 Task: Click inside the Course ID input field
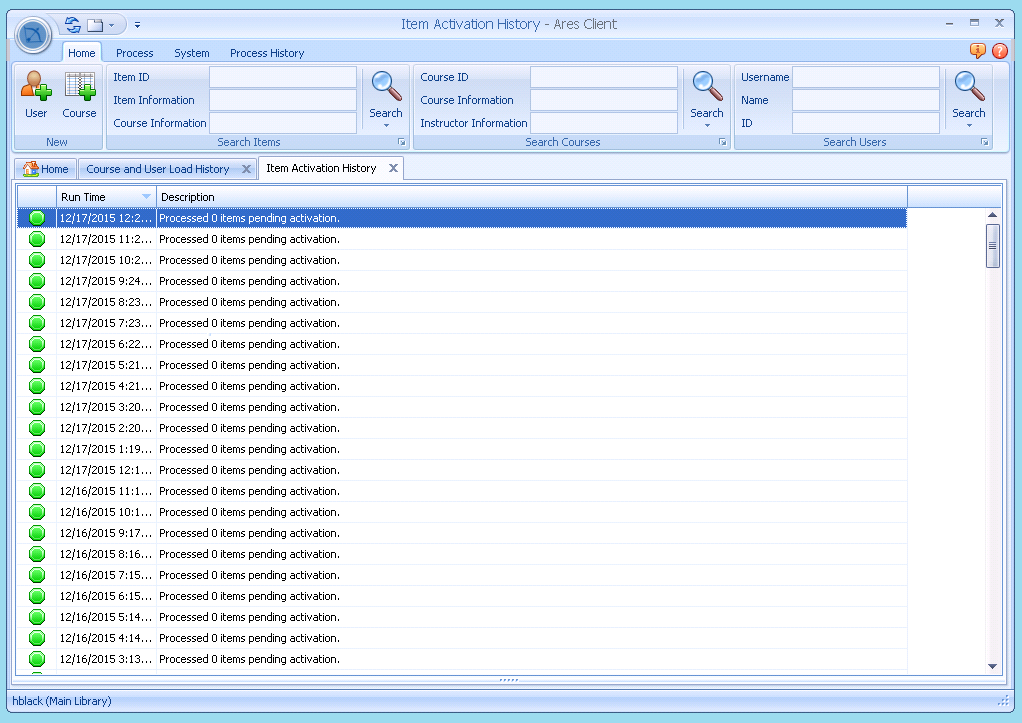tap(604, 76)
